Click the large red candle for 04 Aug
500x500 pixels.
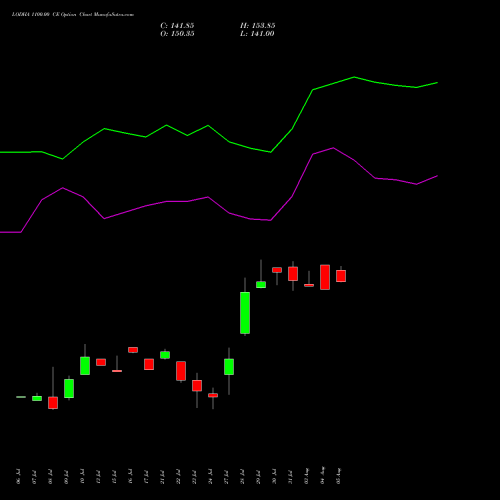[x=325, y=277]
